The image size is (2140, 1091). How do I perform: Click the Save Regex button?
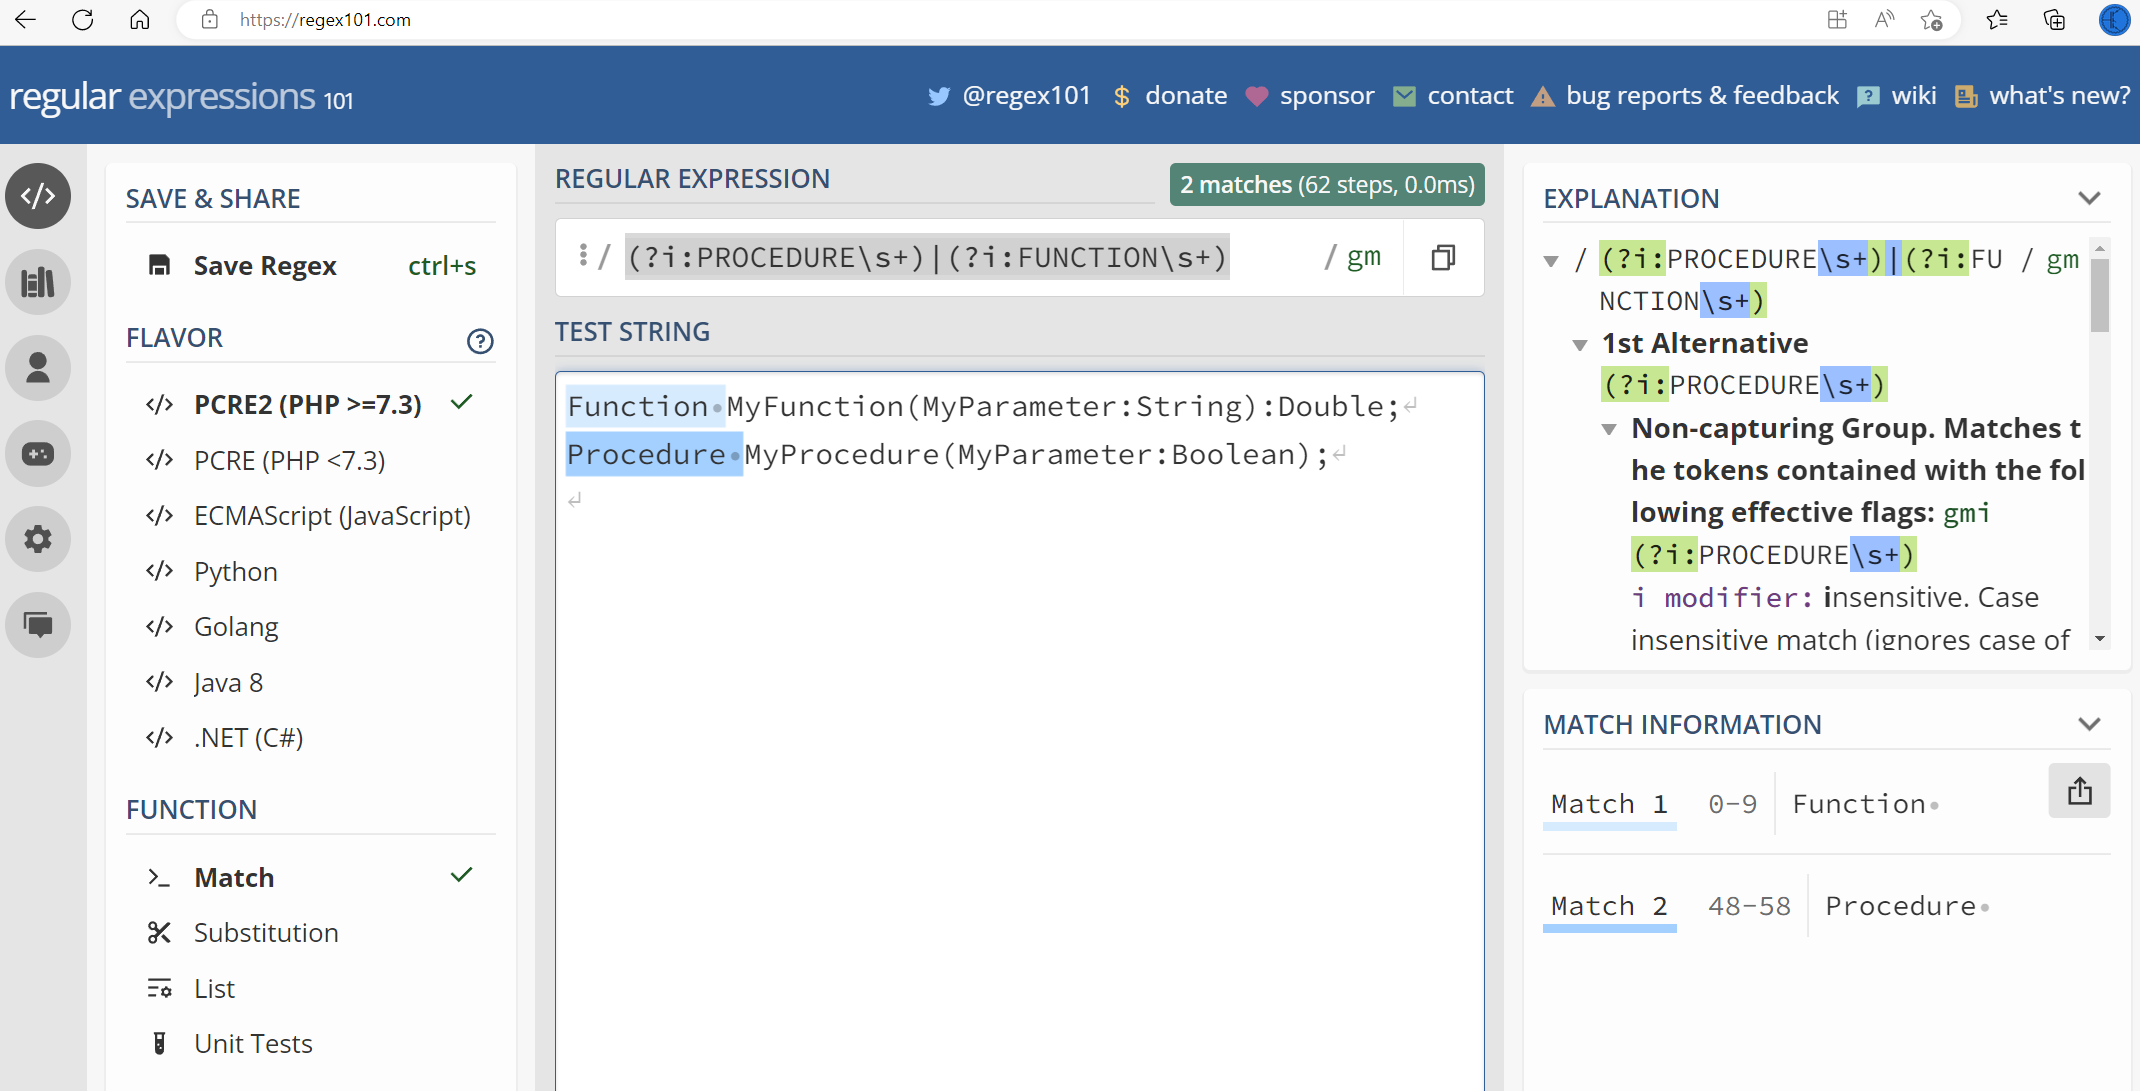[x=265, y=265]
